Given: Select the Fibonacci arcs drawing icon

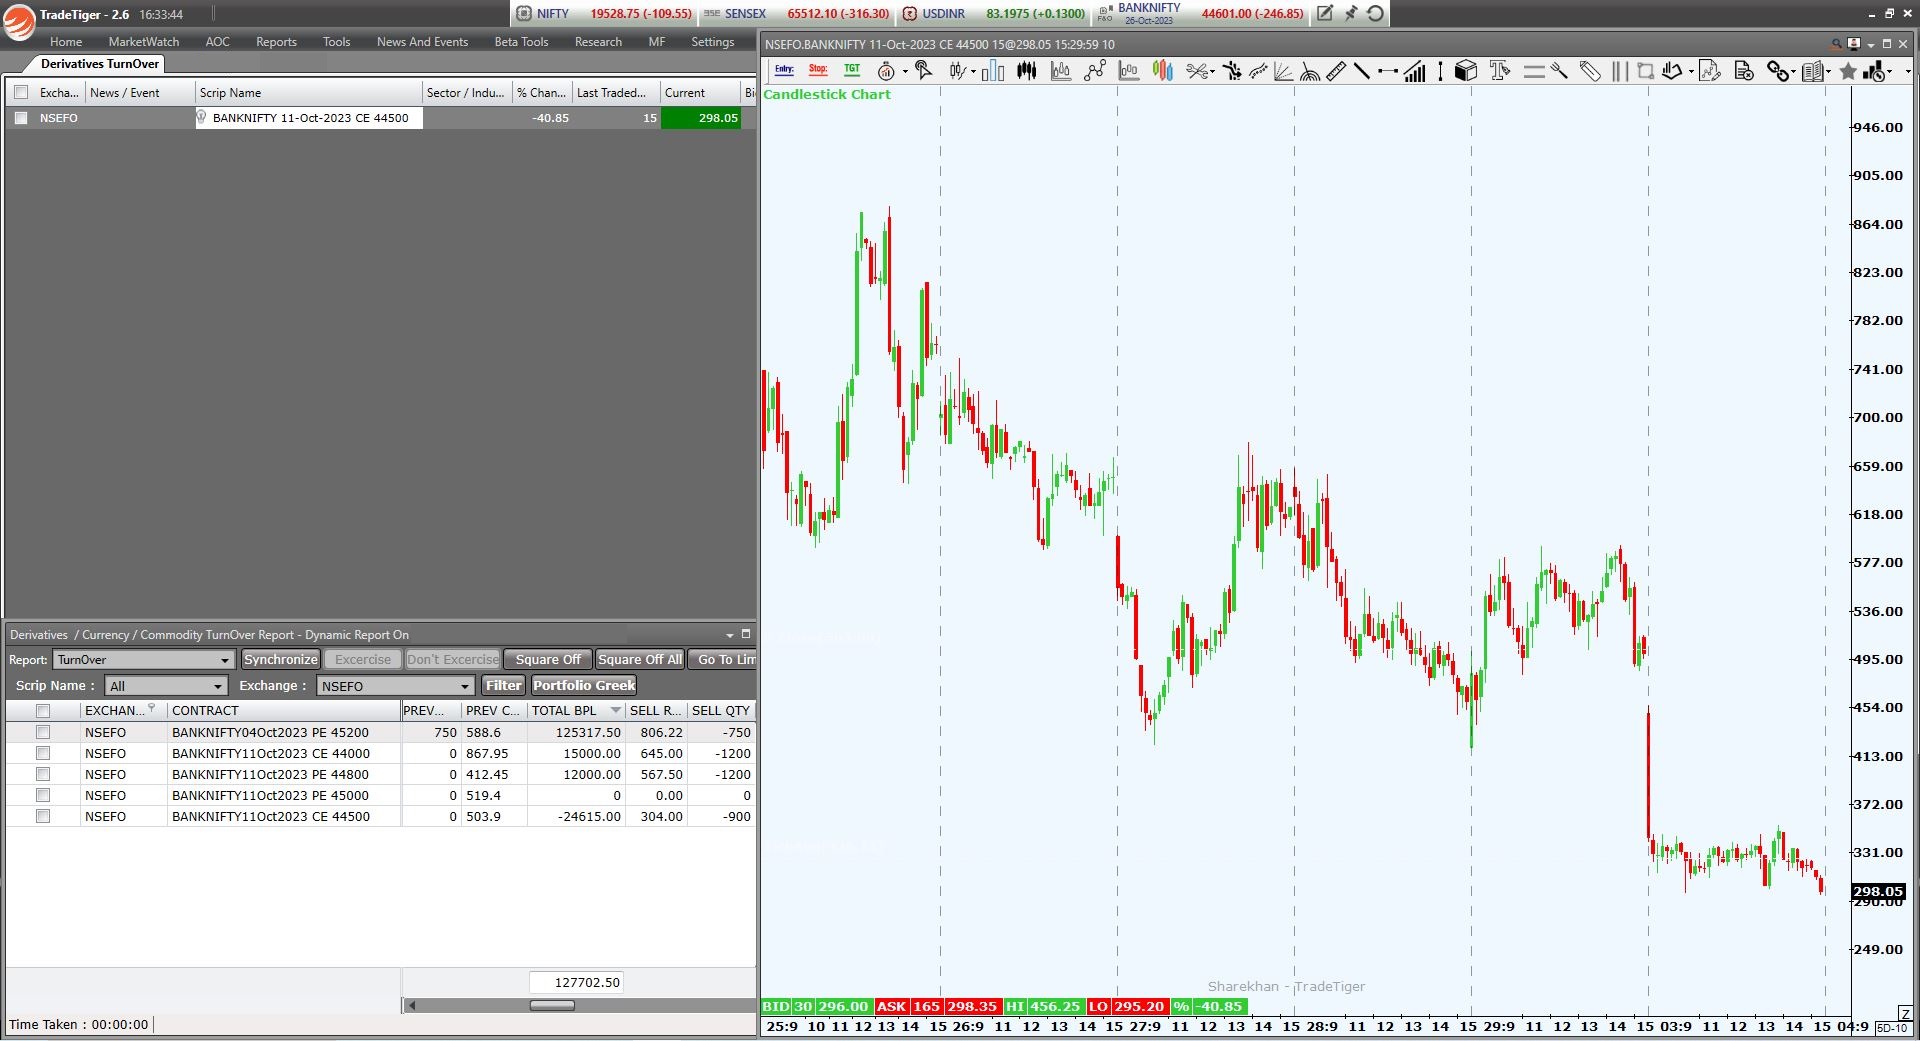Looking at the screenshot, I should 1309,71.
